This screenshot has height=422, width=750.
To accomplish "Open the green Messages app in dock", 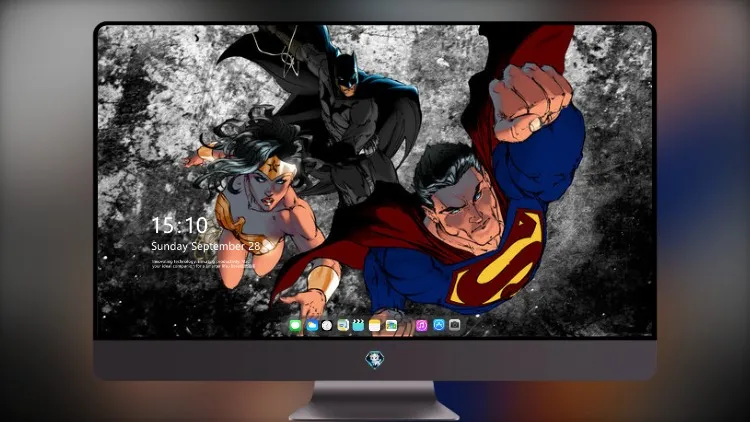I will [296, 325].
